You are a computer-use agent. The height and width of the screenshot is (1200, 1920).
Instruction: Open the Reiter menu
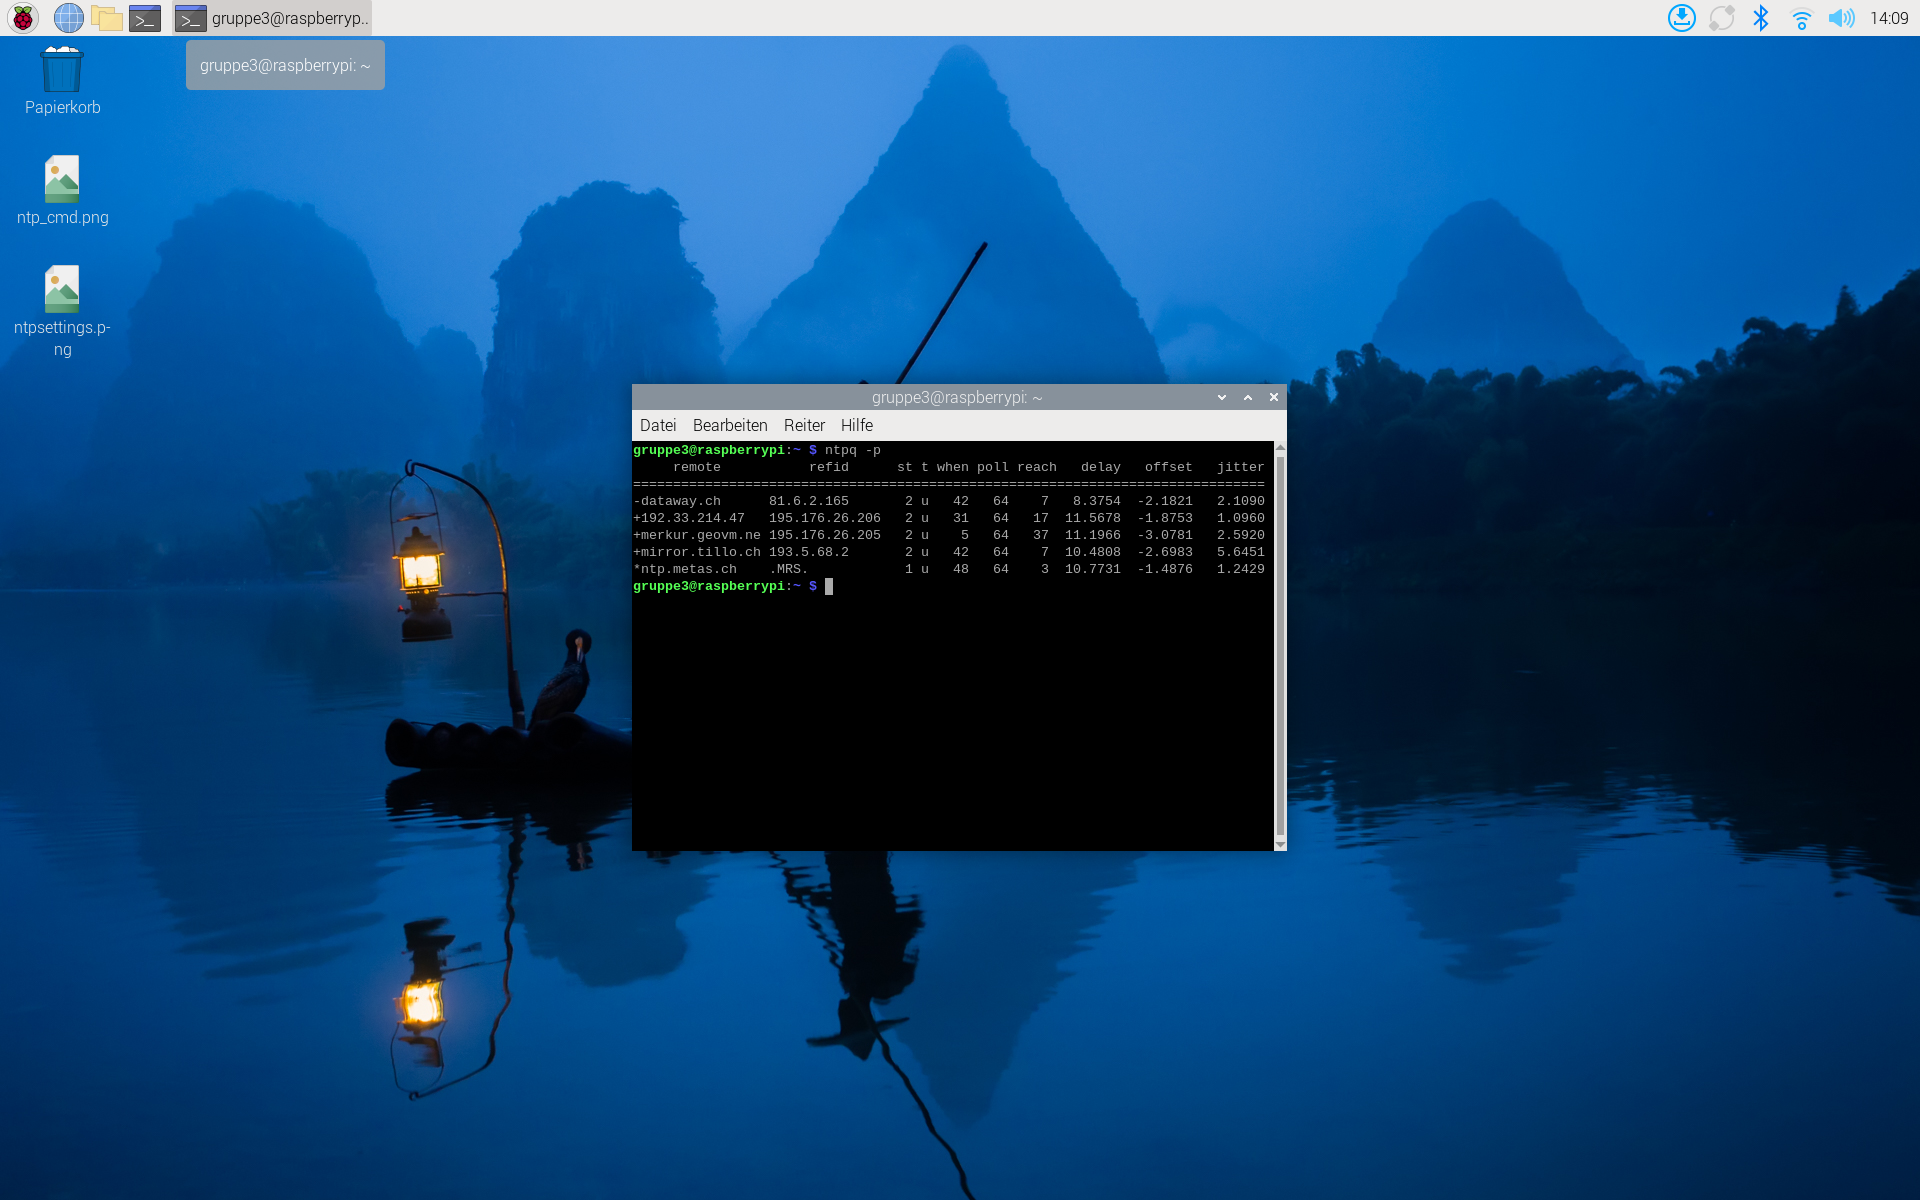click(x=804, y=425)
